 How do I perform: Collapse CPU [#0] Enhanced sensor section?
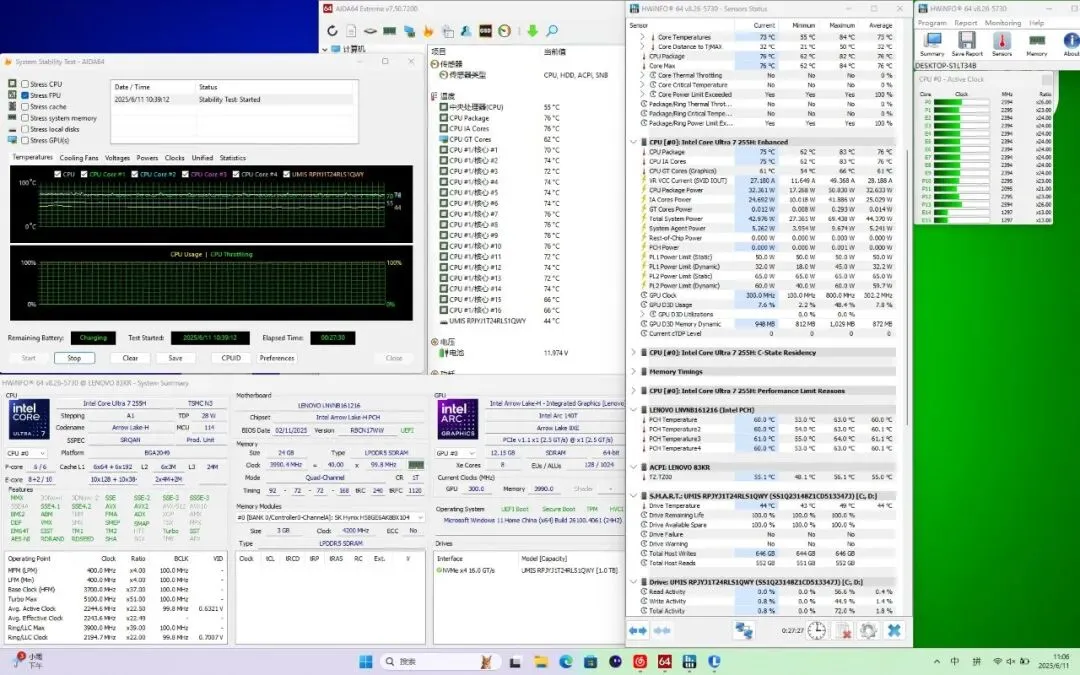(x=633, y=142)
